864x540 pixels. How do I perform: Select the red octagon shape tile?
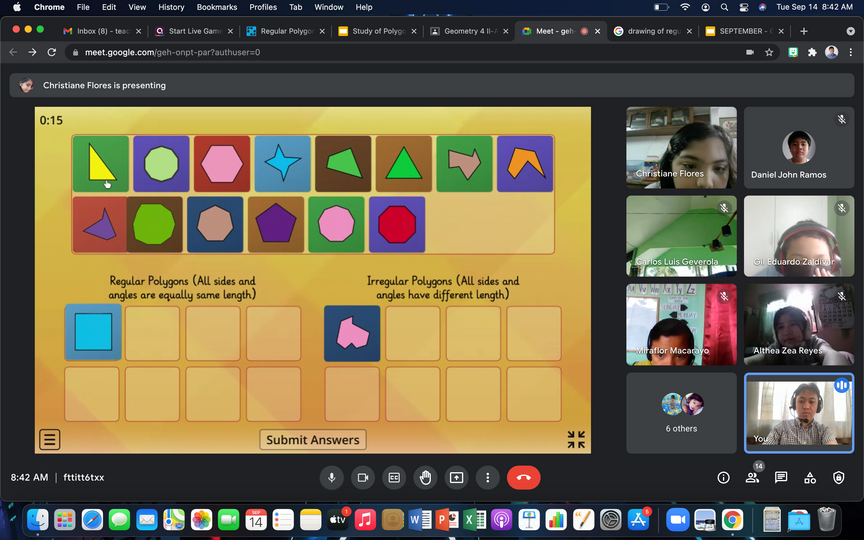coord(397,224)
